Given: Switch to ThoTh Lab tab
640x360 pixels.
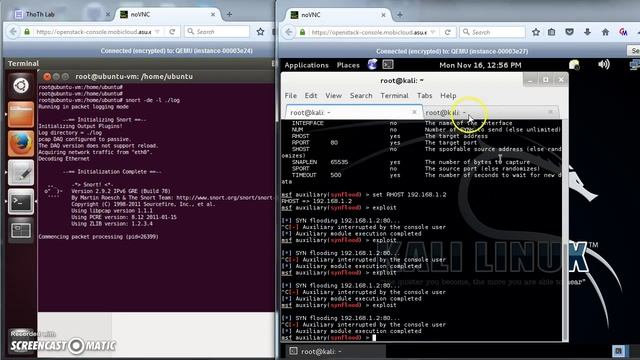Looking at the screenshot, I should coord(40,14).
